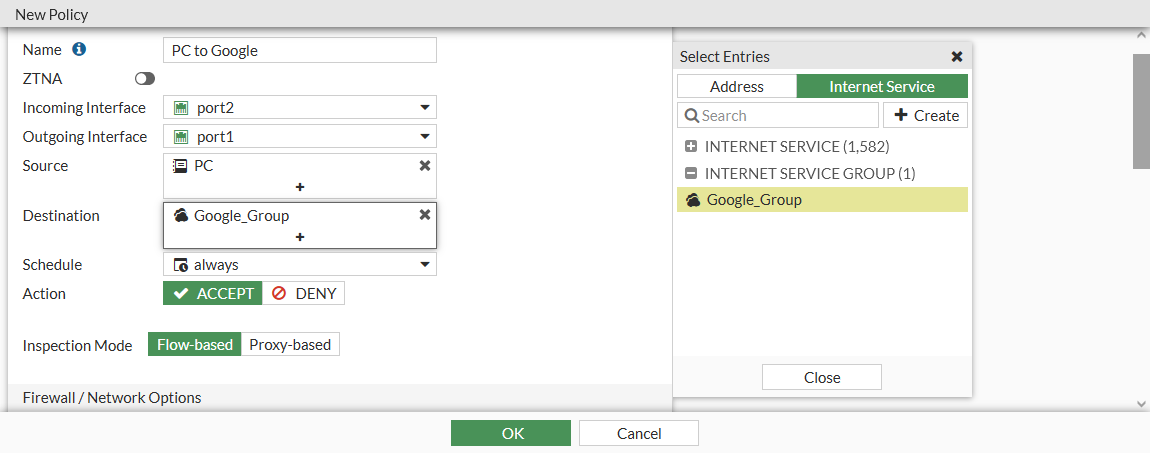Viewport: 1150px width, 453px height.
Task: Select Proxy-based inspection mode
Action: tap(290, 345)
